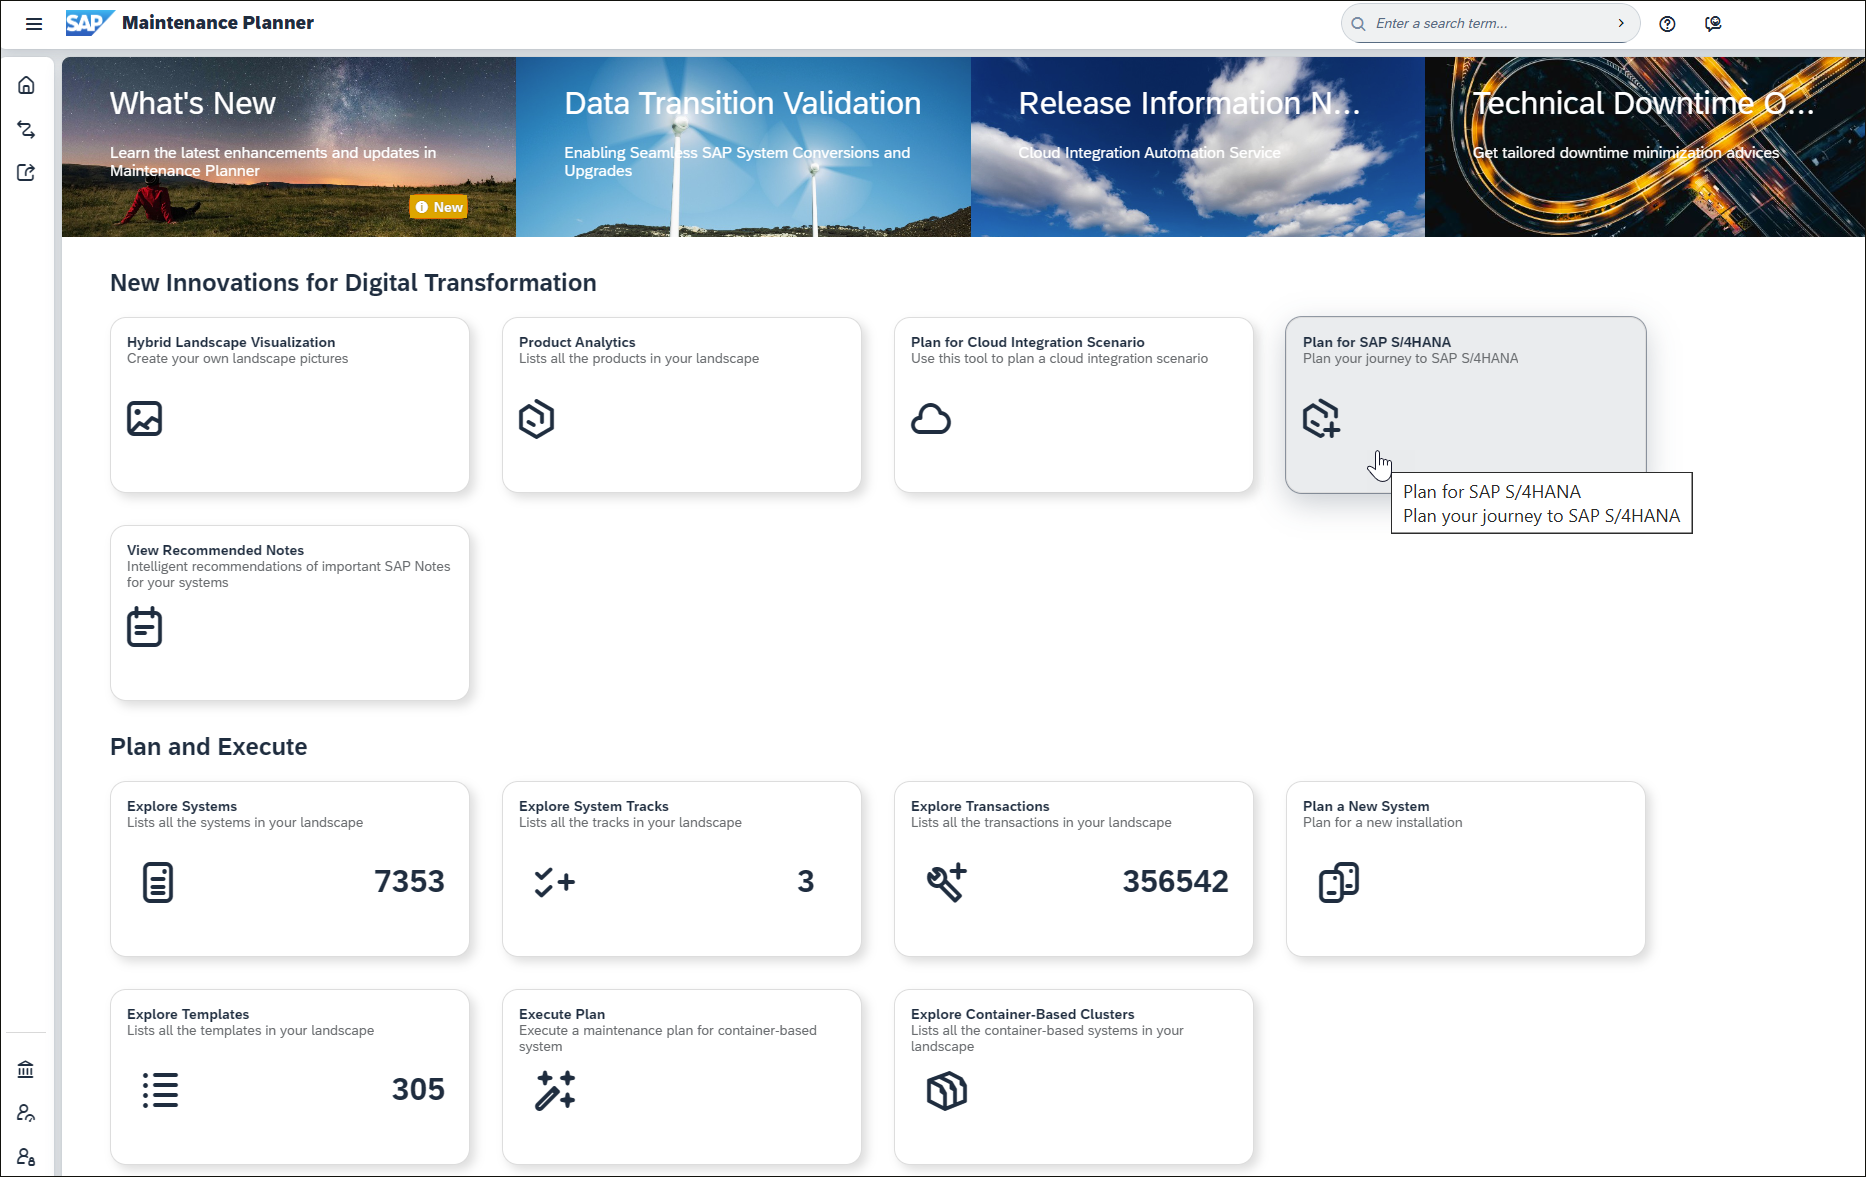This screenshot has height=1177, width=1866.
Task: Click 'Lists all the templates in your landscape'
Action: click(250, 1031)
